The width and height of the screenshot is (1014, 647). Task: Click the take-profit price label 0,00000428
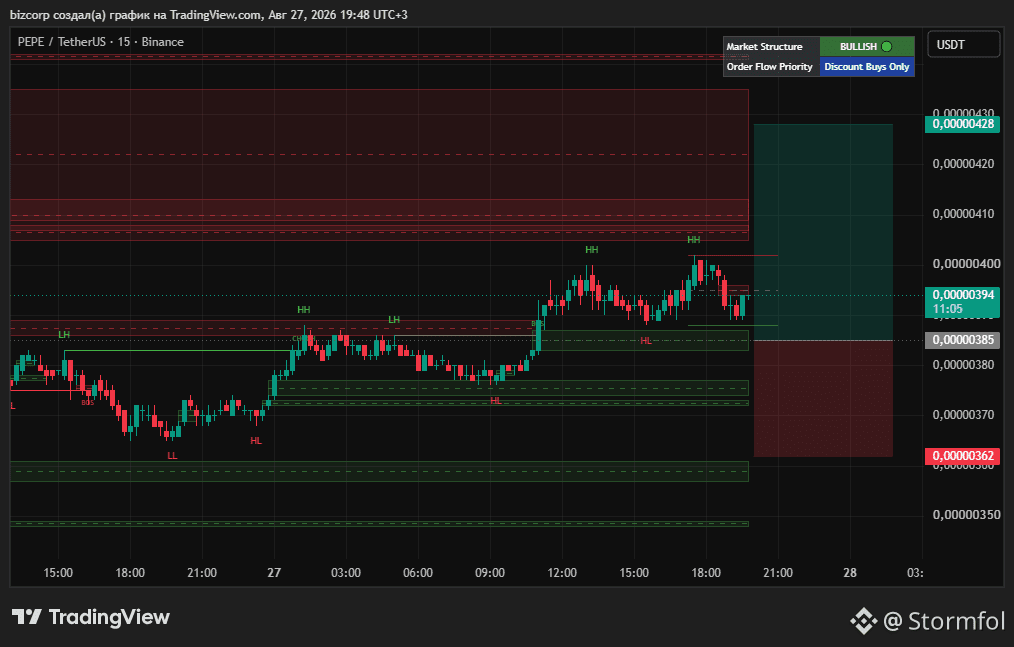(x=963, y=124)
